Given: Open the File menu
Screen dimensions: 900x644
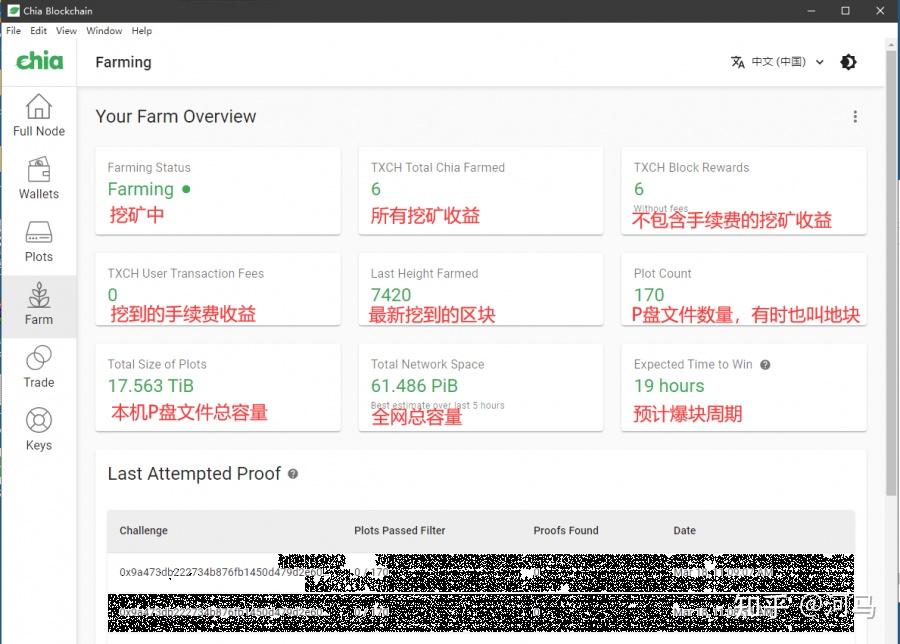Looking at the screenshot, I should [x=13, y=30].
